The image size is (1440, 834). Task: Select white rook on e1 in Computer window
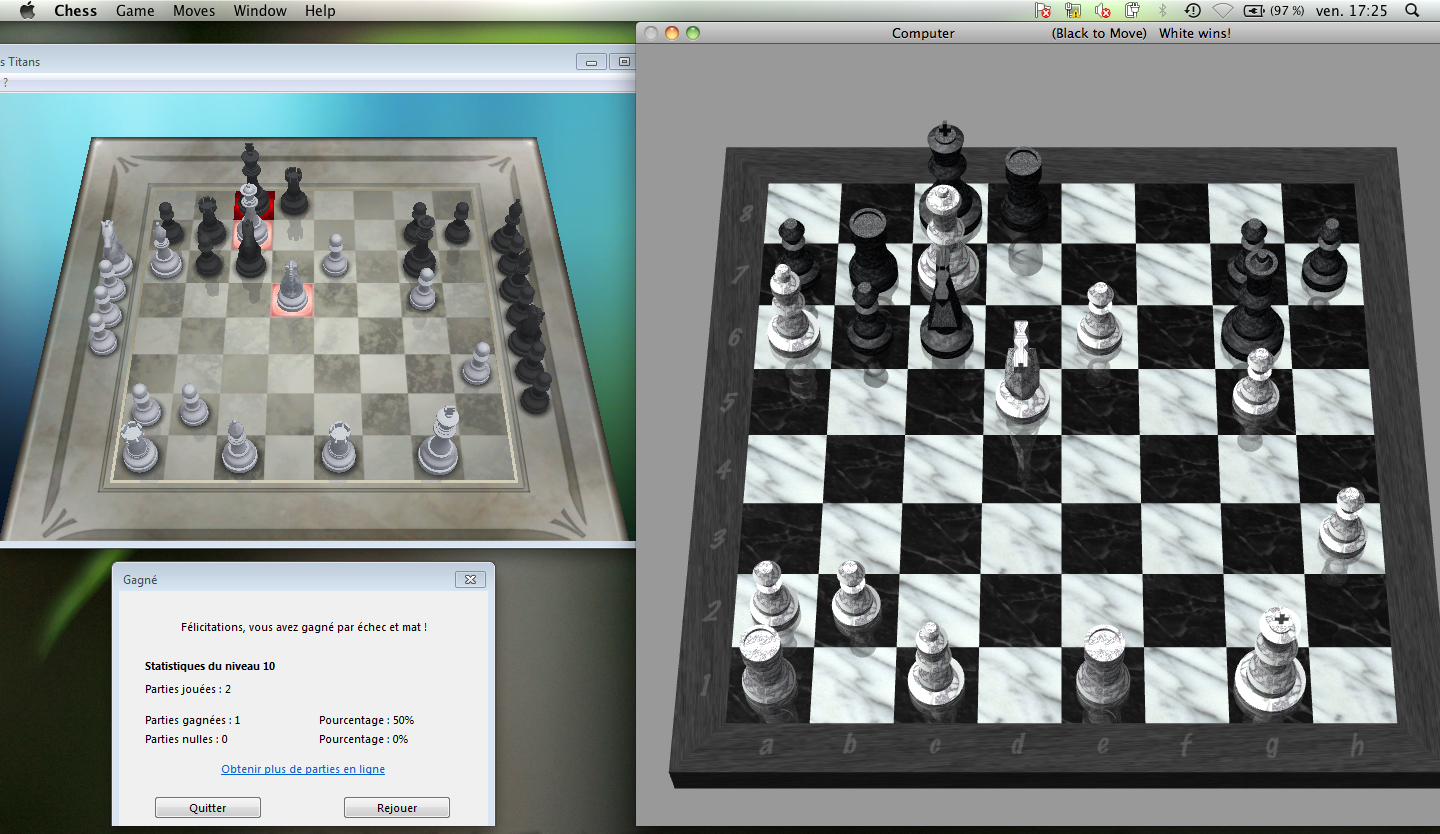(1102, 669)
